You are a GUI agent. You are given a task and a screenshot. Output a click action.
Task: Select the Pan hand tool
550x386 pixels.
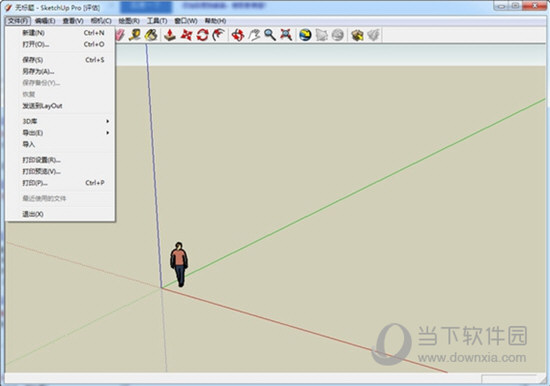point(254,35)
